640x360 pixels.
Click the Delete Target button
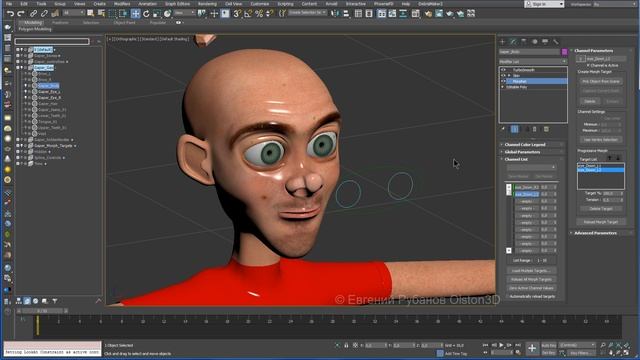(600, 209)
